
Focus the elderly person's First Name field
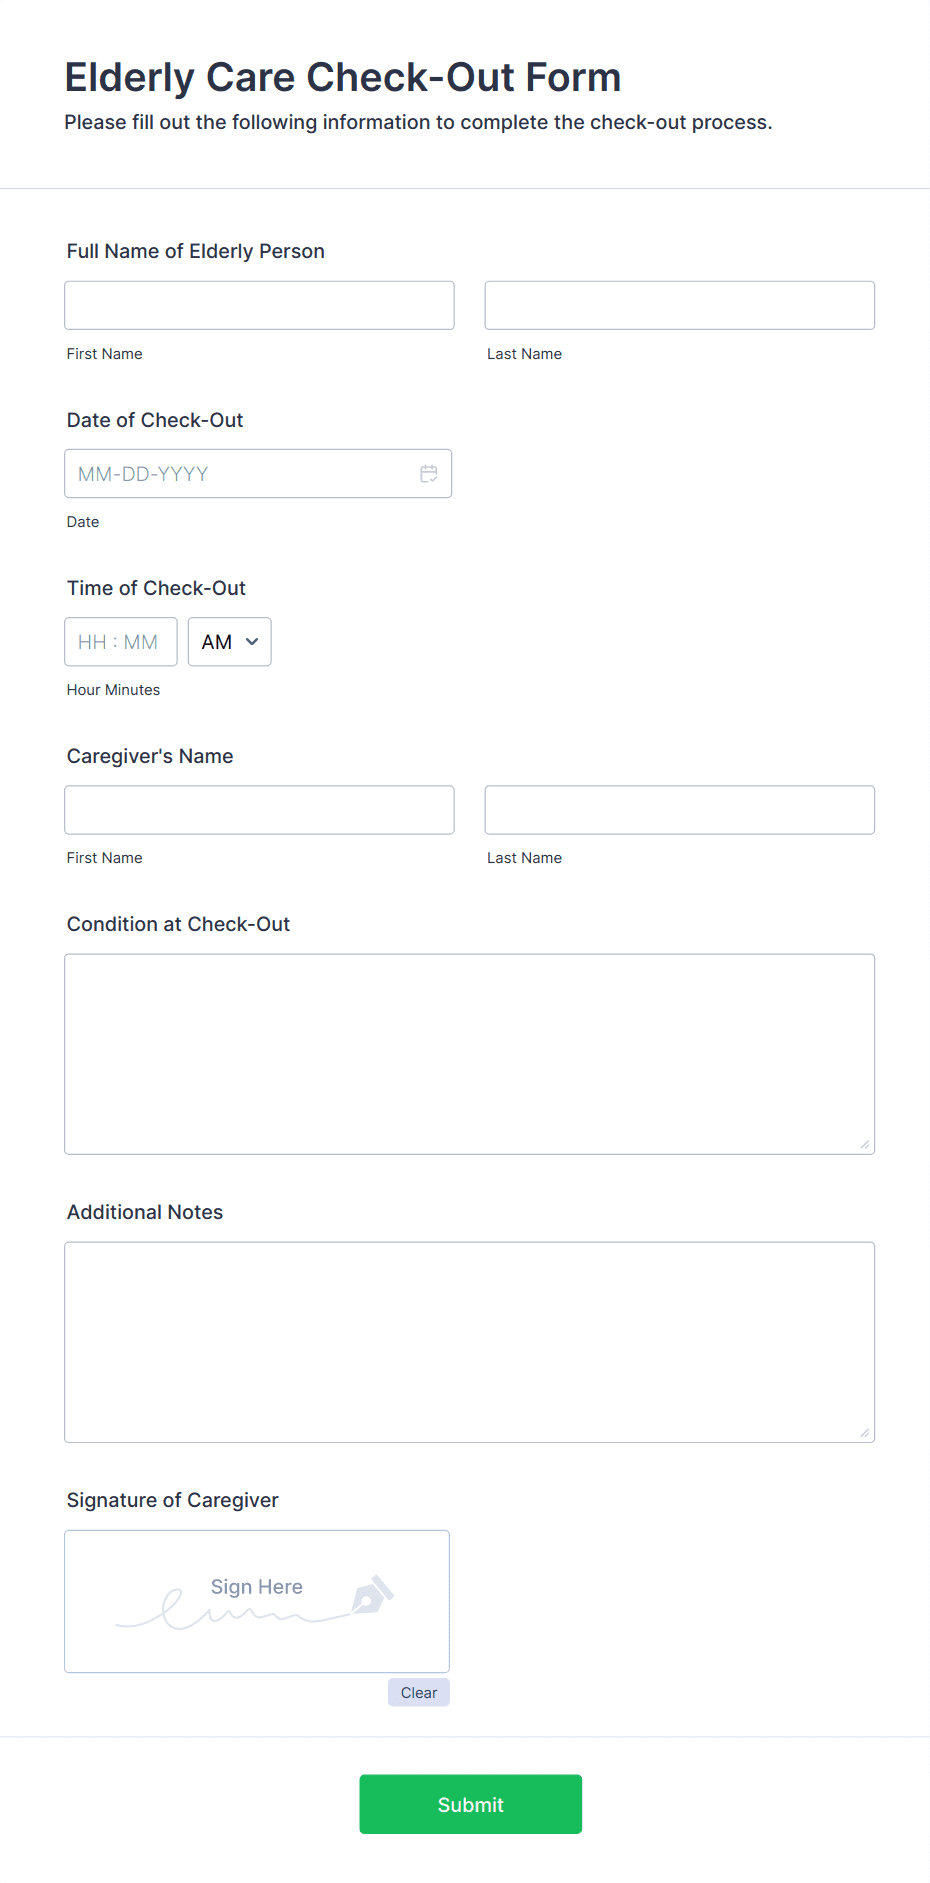pos(259,305)
